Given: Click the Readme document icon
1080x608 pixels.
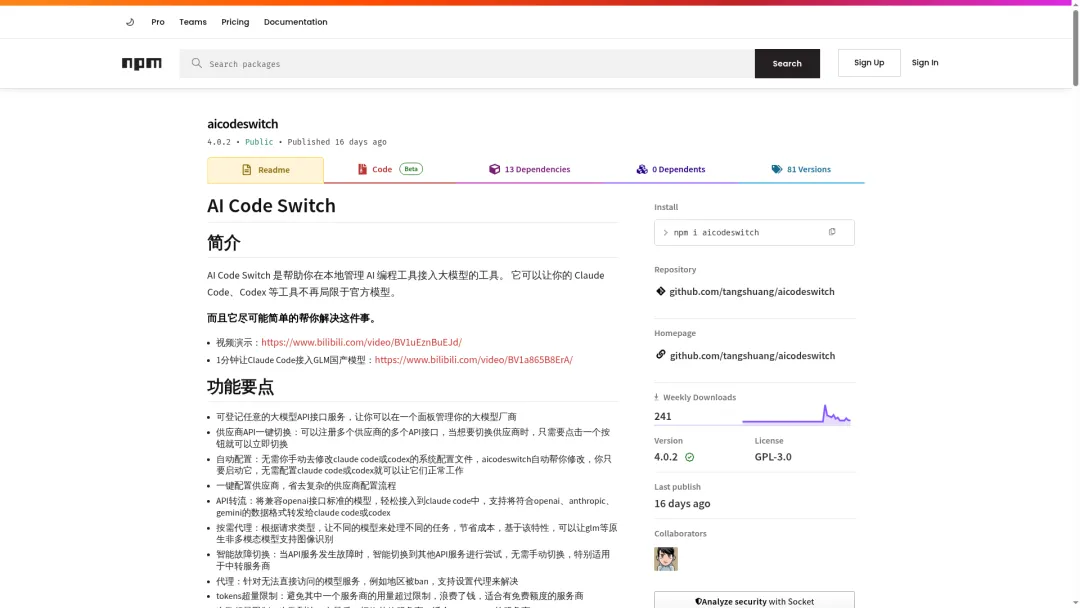Looking at the screenshot, I should click(x=247, y=169).
